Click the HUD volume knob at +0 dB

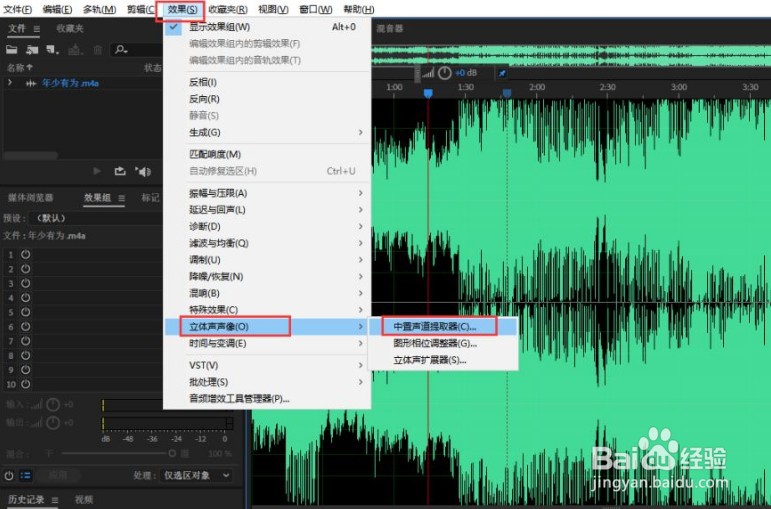pyautogui.click(x=445, y=73)
